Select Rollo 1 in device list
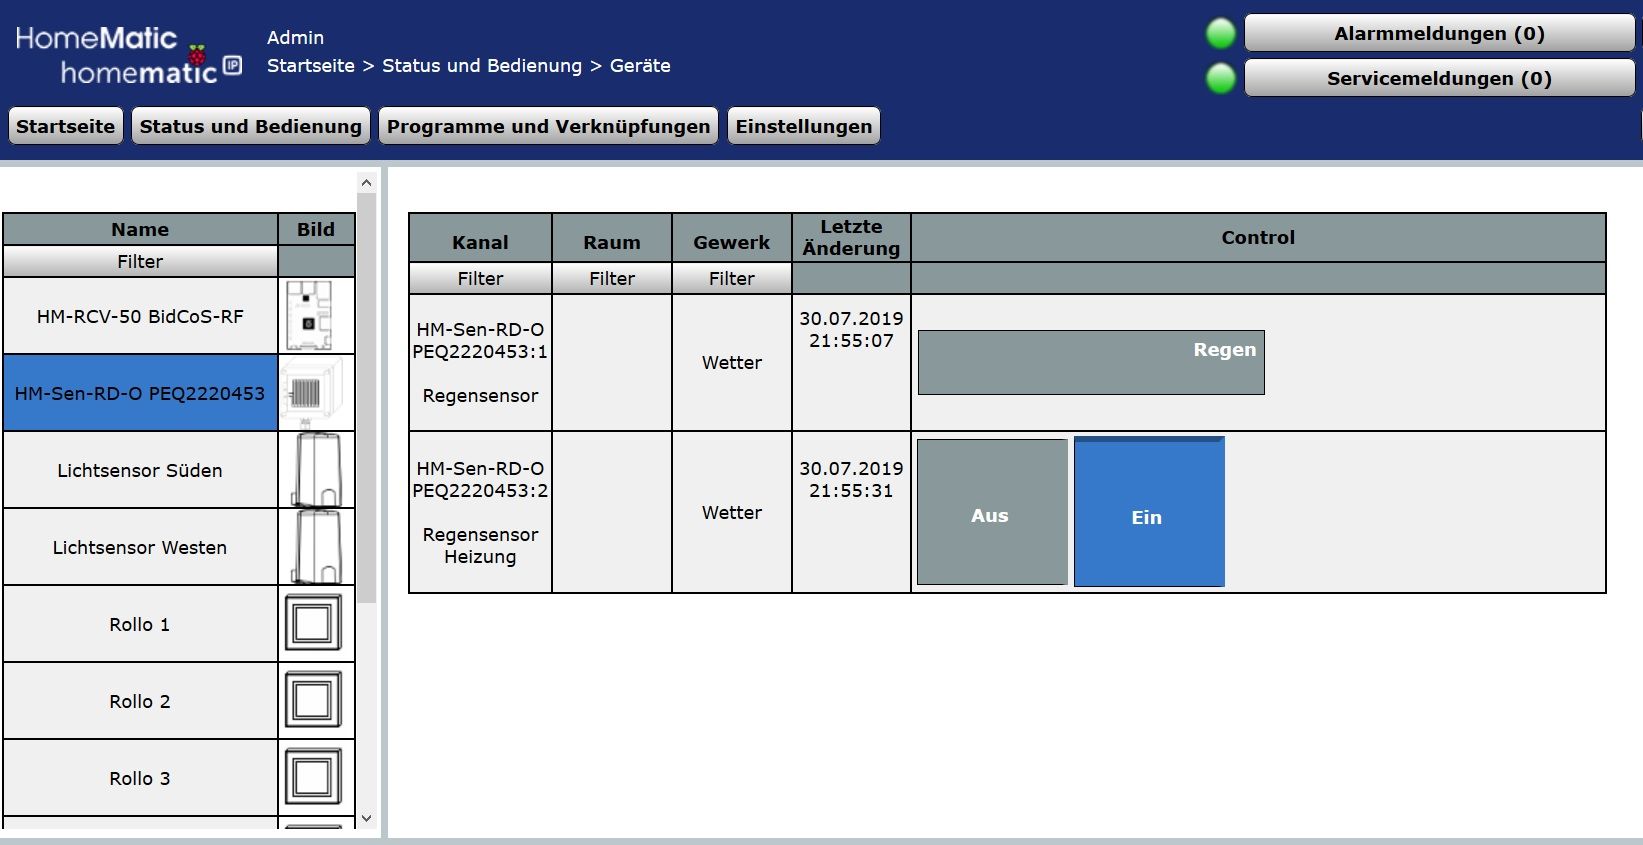This screenshot has width=1643, height=845. (140, 624)
